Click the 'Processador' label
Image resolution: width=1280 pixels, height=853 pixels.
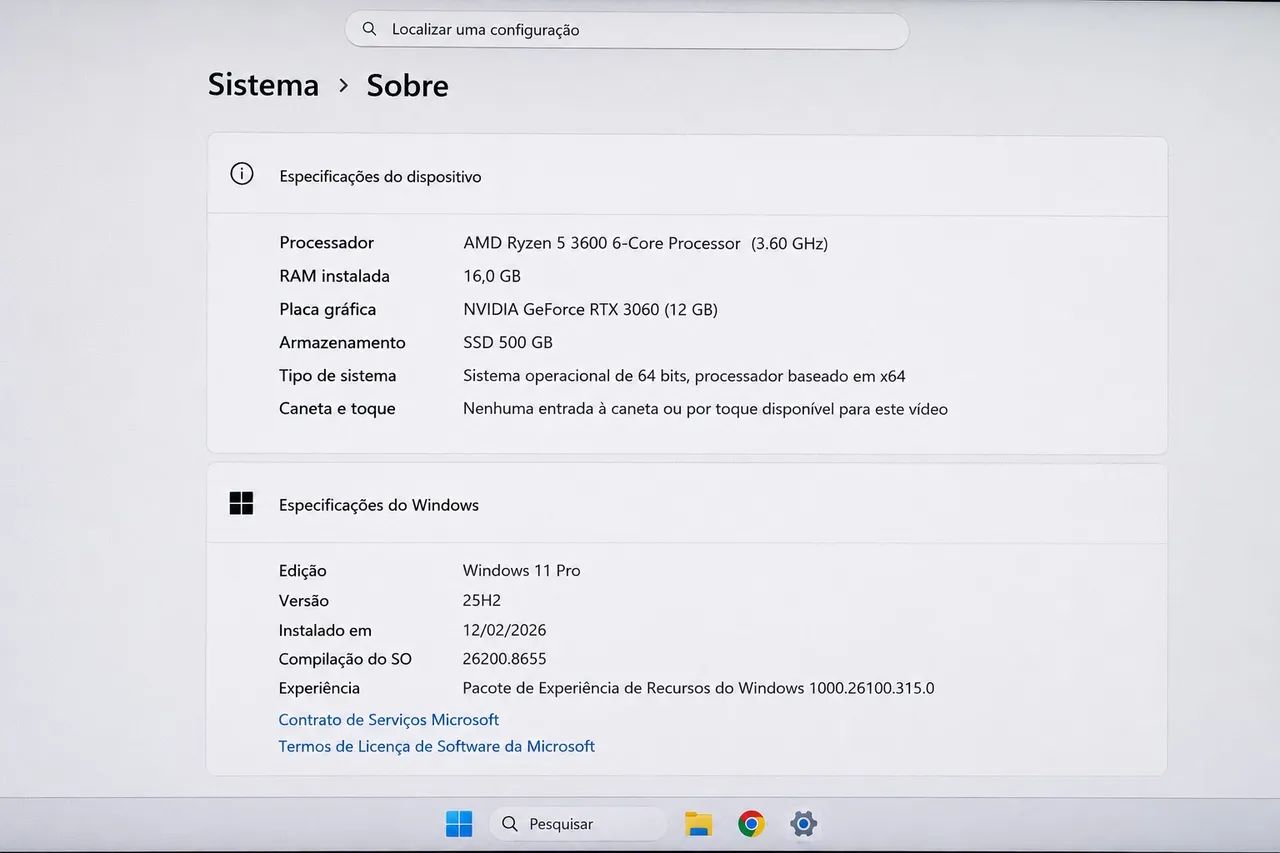click(x=326, y=243)
